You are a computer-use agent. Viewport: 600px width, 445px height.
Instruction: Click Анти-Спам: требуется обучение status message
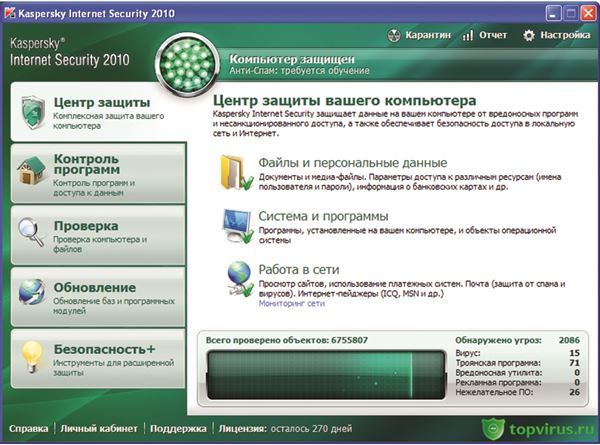pos(299,71)
